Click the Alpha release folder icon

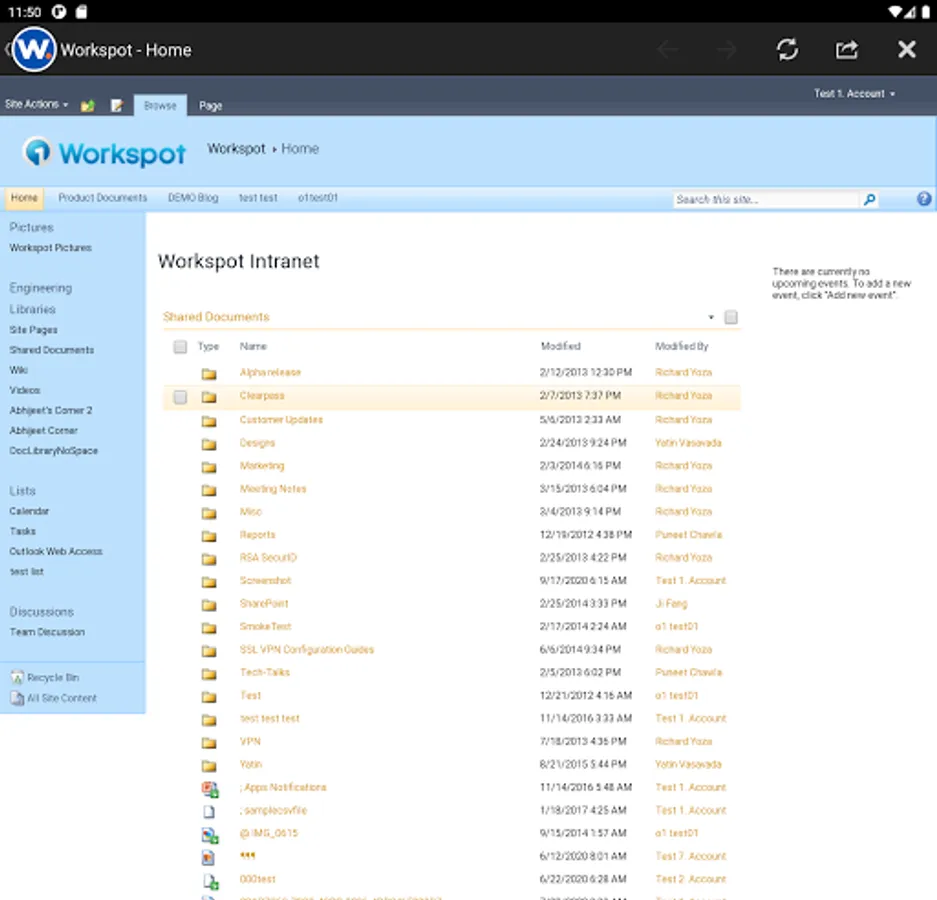pos(209,374)
